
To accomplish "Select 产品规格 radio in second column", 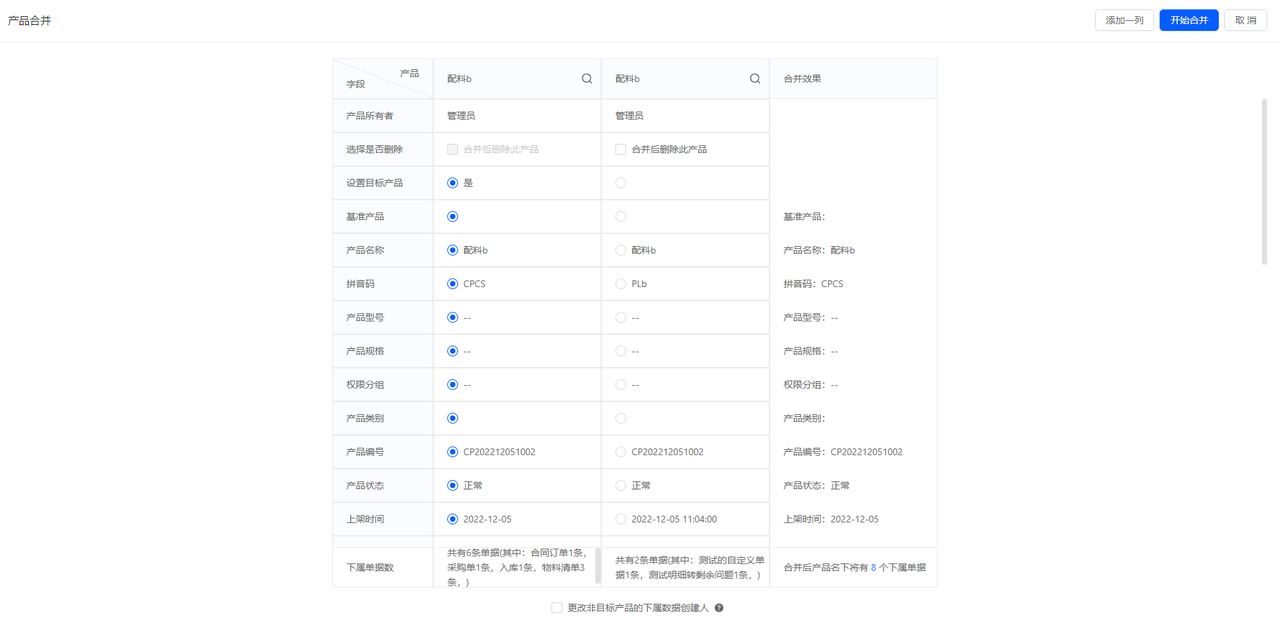I will pos(621,351).
